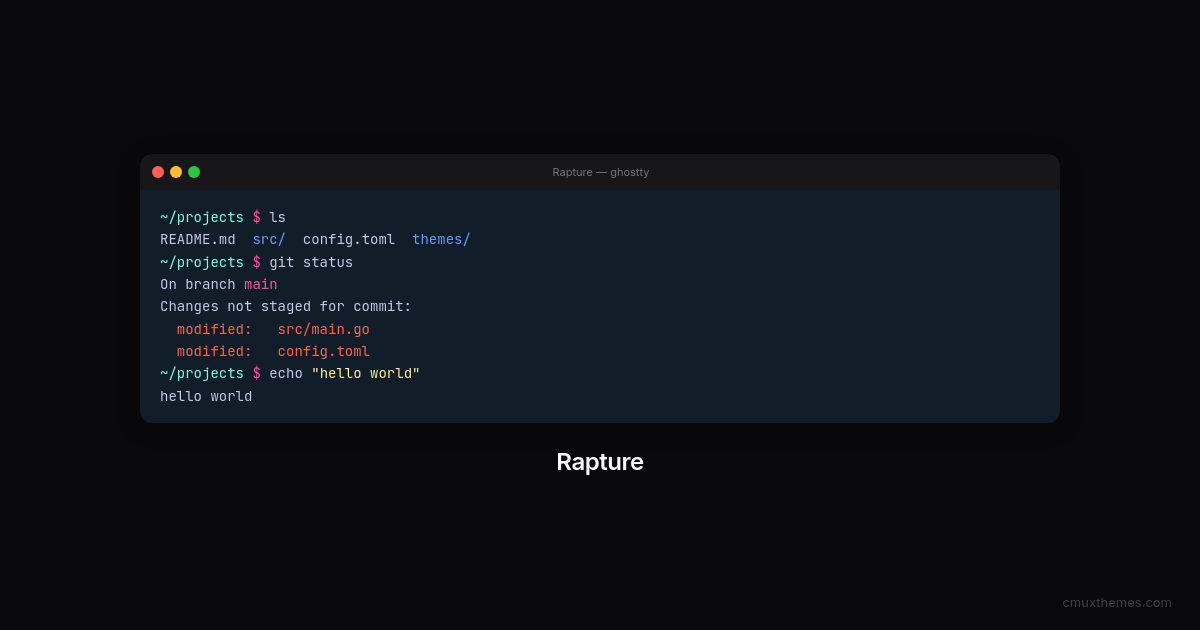
Task: Click the modified file 'src/main.go'
Action: [324, 329]
